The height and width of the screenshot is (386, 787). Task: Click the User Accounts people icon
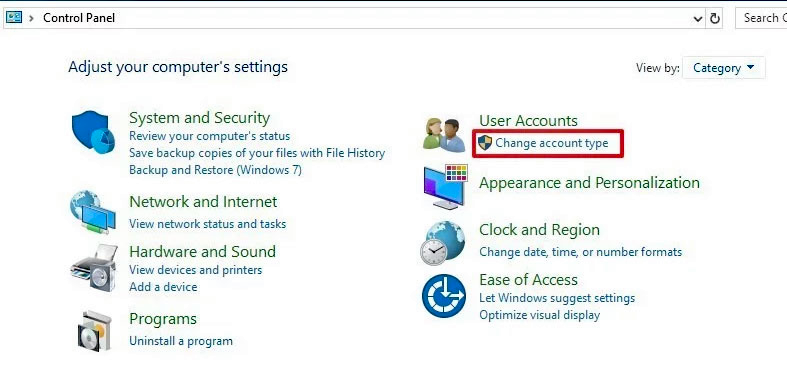coord(444,135)
